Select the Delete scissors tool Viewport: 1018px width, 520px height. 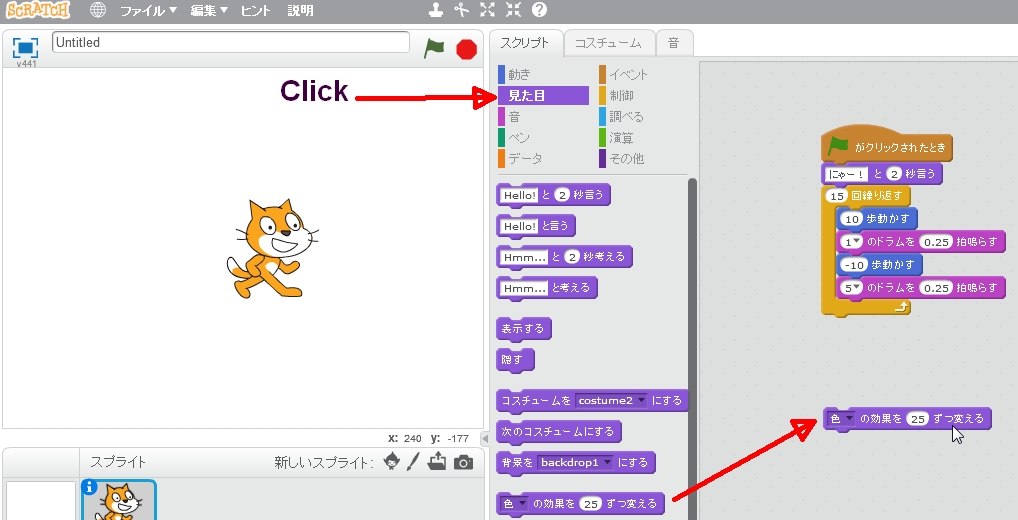click(x=462, y=10)
